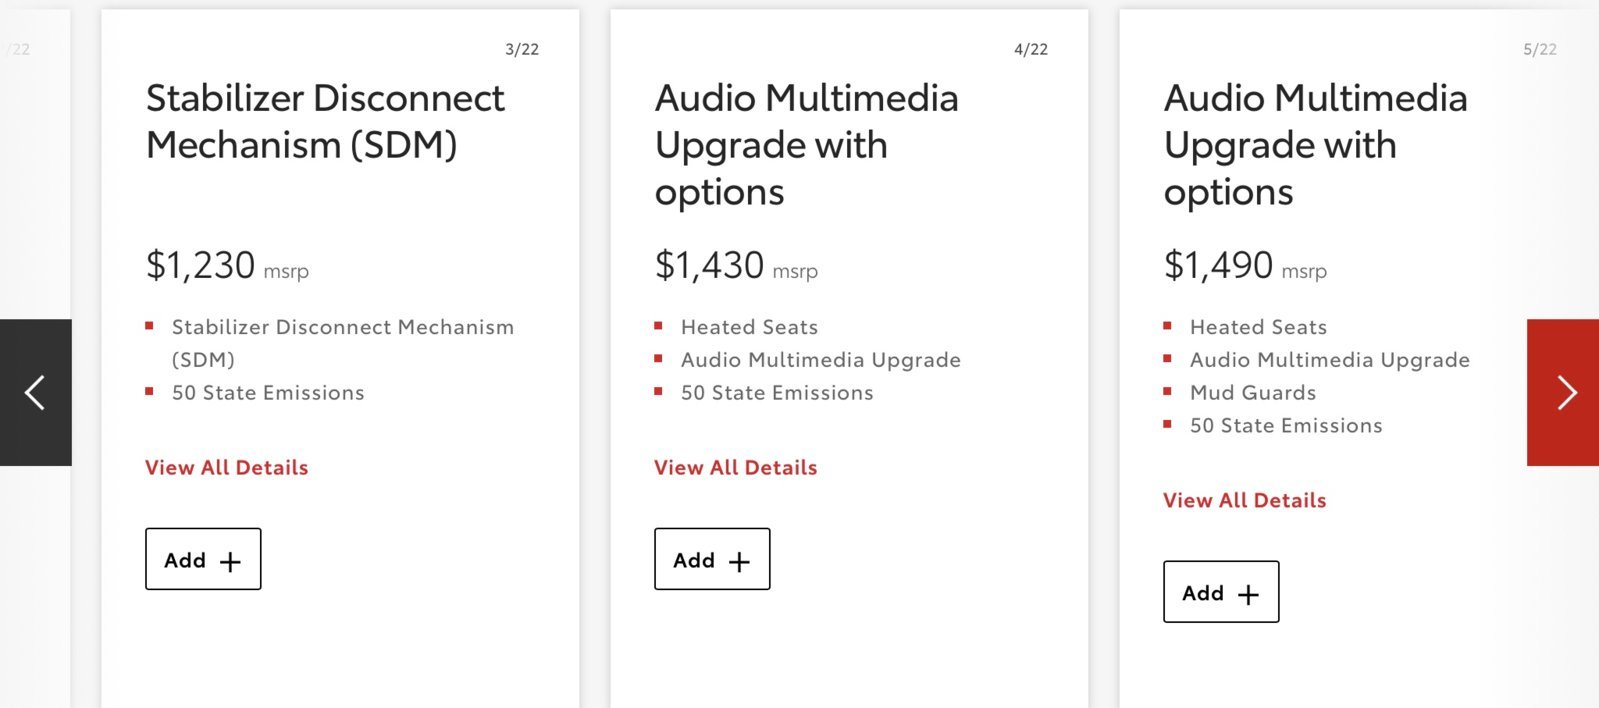Click the Mud Guards feature item
Screen dimensions: 1599x708
pyautogui.click(x=1253, y=392)
